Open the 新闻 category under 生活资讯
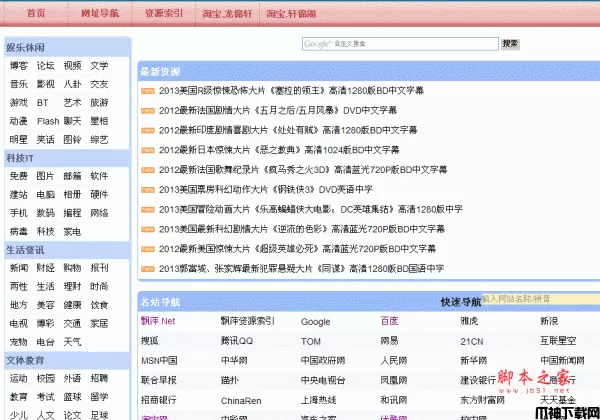This screenshot has width=600, height=420. tap(19, 268)
